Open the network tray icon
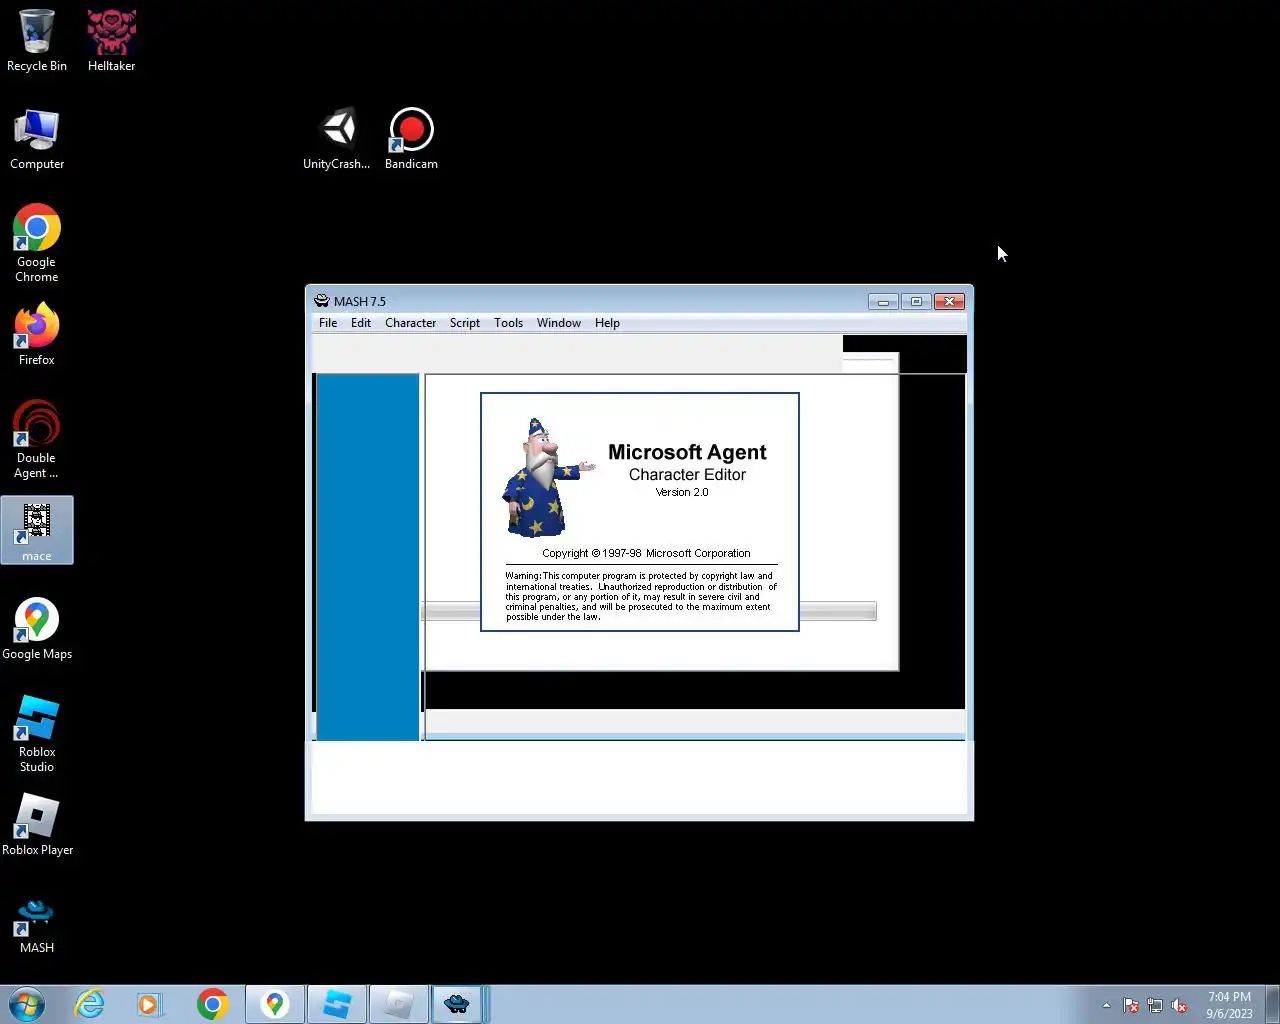 pyautogui.click(x=1155, y=1005)
